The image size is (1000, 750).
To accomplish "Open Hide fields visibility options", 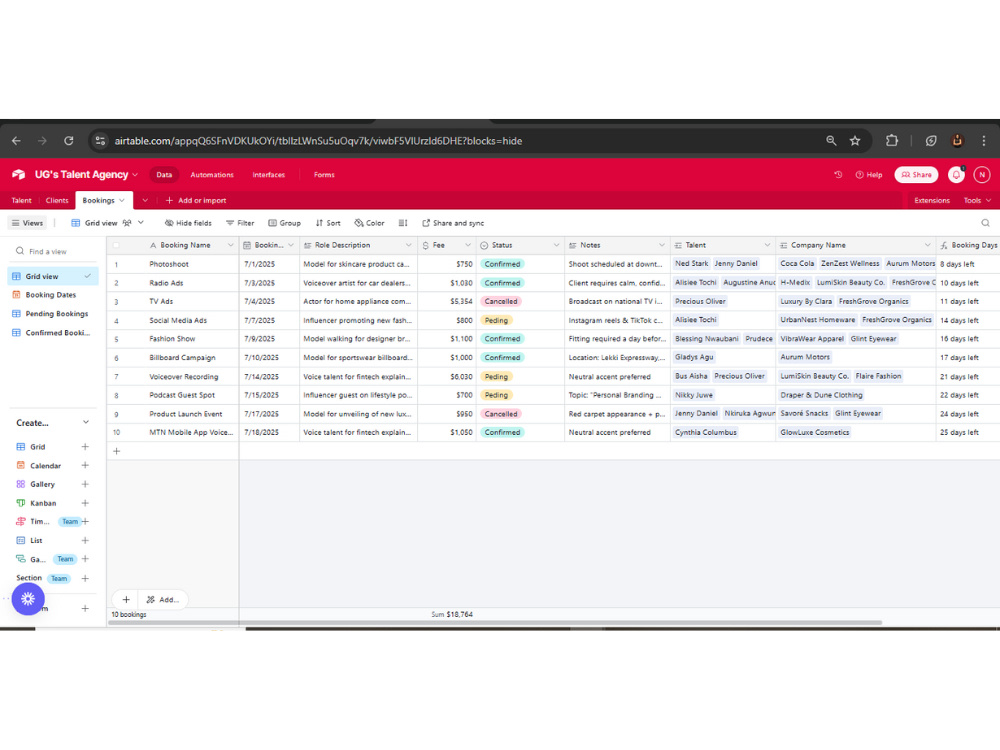I will (188, 223).
